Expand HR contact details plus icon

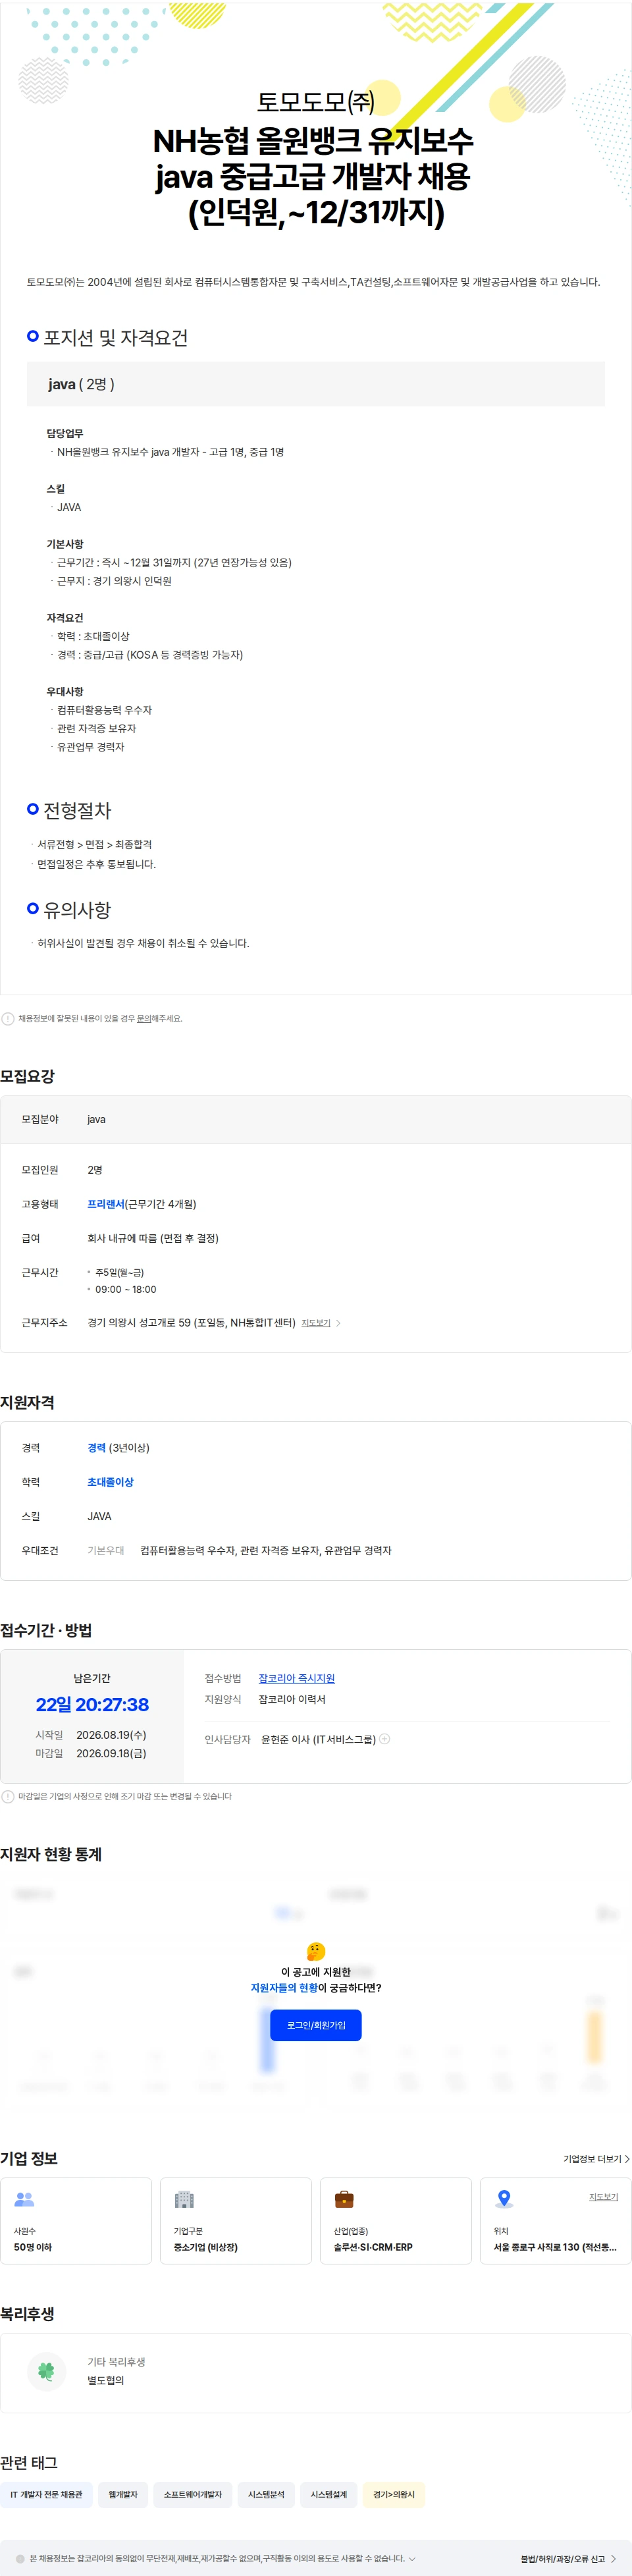click(385, 1739)
